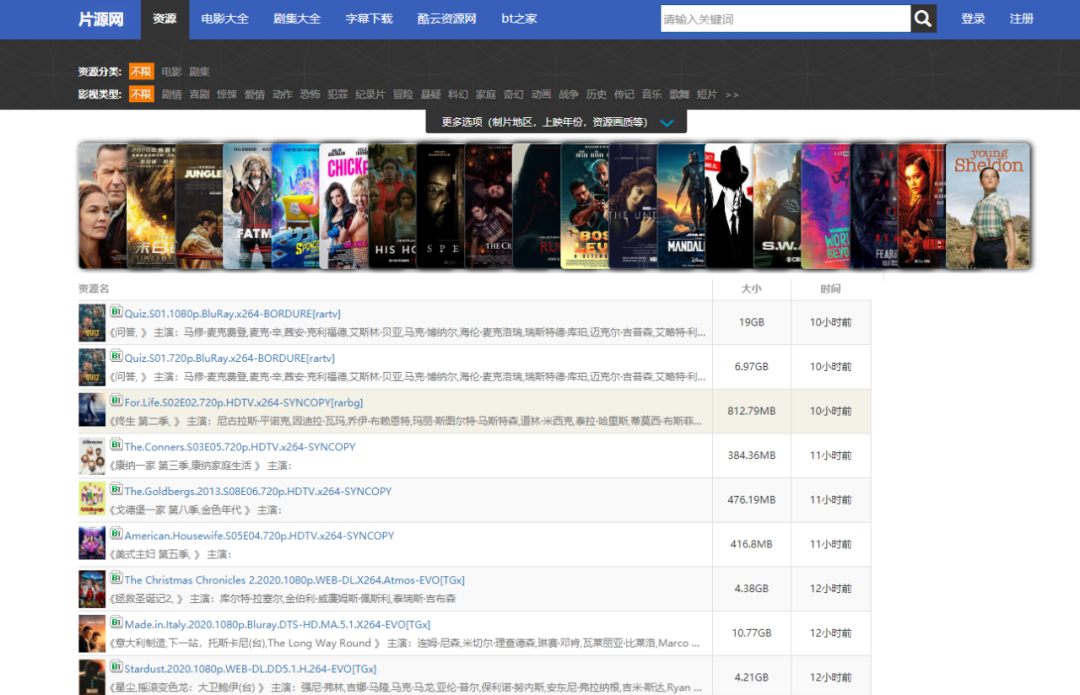The width and height of the screenshot is (1080, 695).
Task: Click Made.in.Italy row poster icon
Action: pos(92,632)
